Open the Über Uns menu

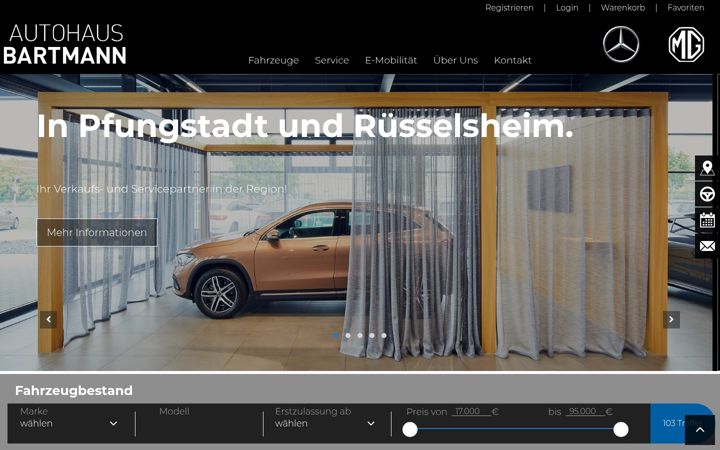pos(456,60)
